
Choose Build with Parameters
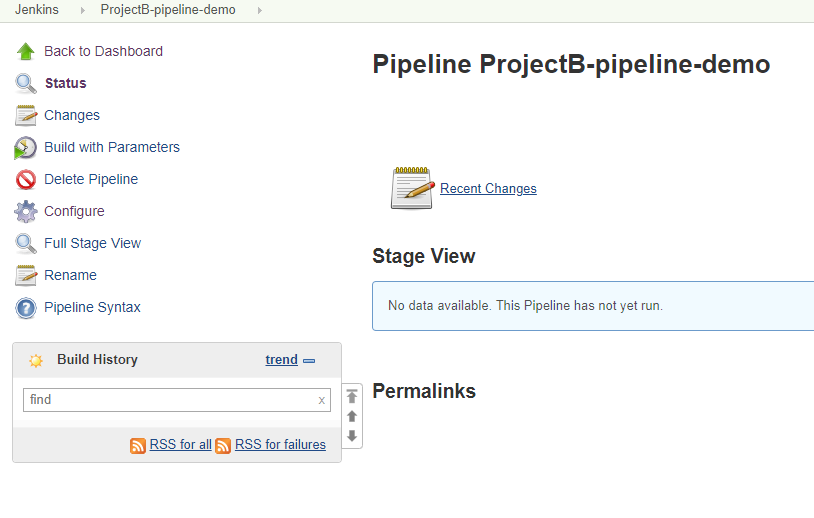pos(112,147)
